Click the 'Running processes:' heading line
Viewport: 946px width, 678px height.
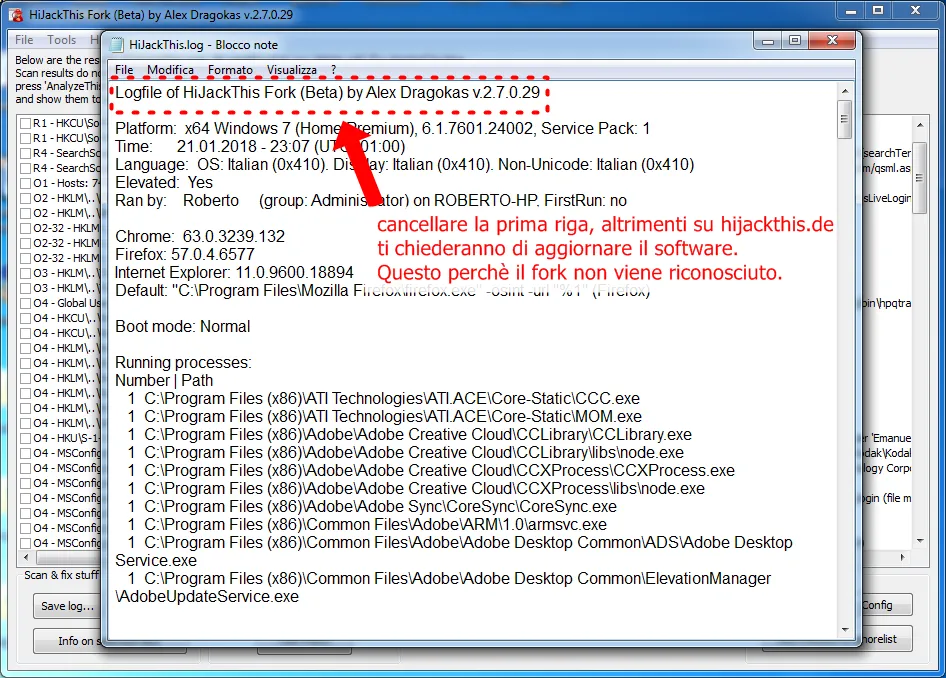pos(183,363)
